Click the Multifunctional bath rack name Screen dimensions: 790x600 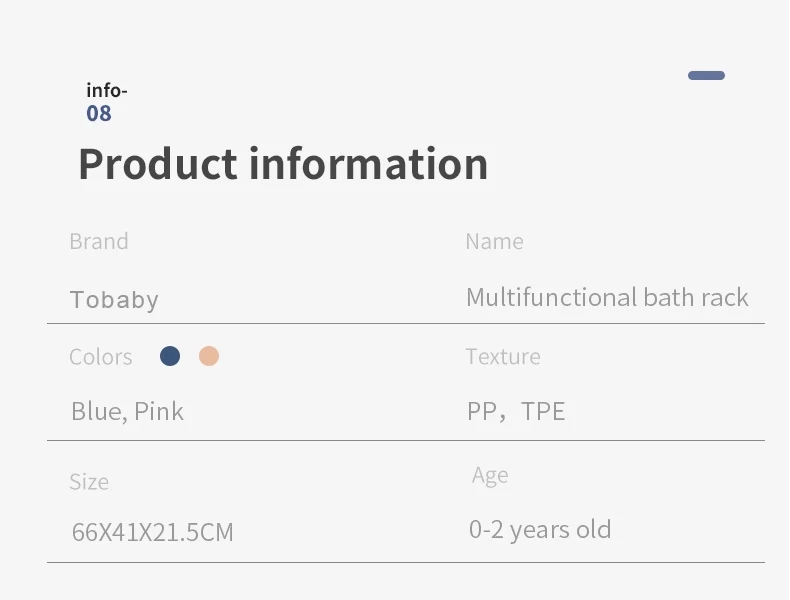click(607, 297)
